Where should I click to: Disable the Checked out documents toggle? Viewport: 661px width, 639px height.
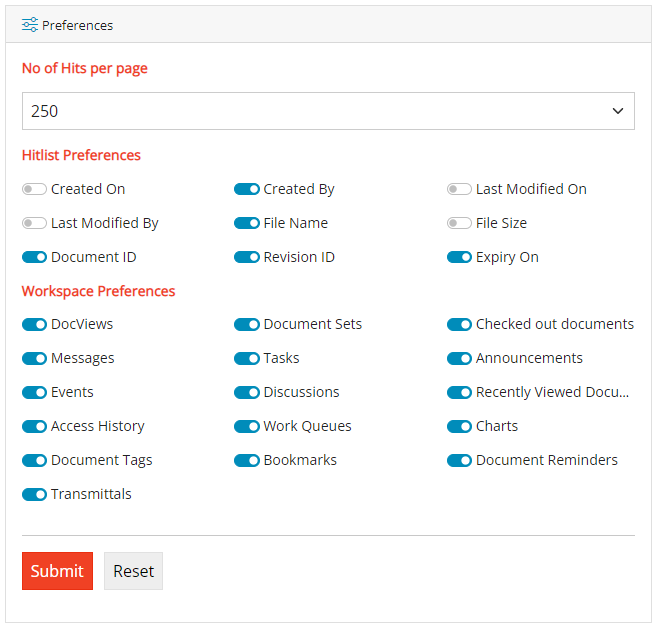(x=459, y=324)
